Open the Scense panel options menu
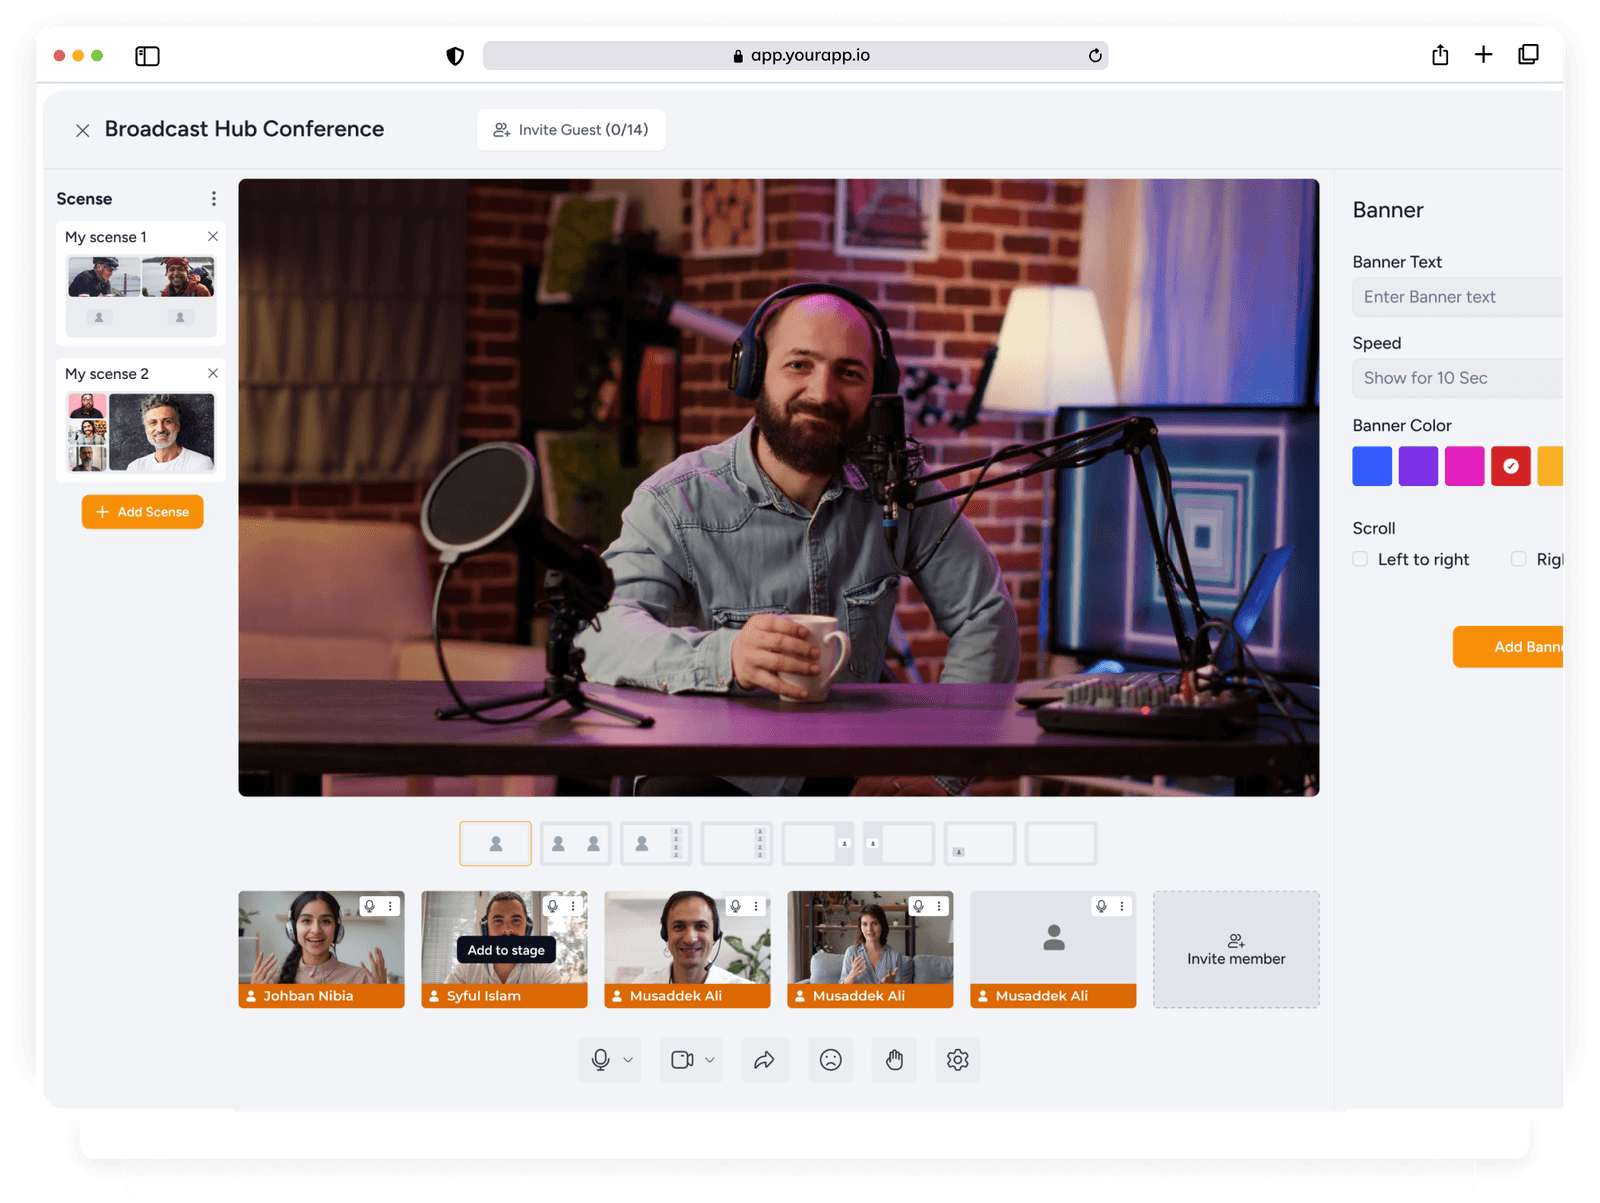This screenshot has height=1203, width=1600. click(x=213, y=198)
